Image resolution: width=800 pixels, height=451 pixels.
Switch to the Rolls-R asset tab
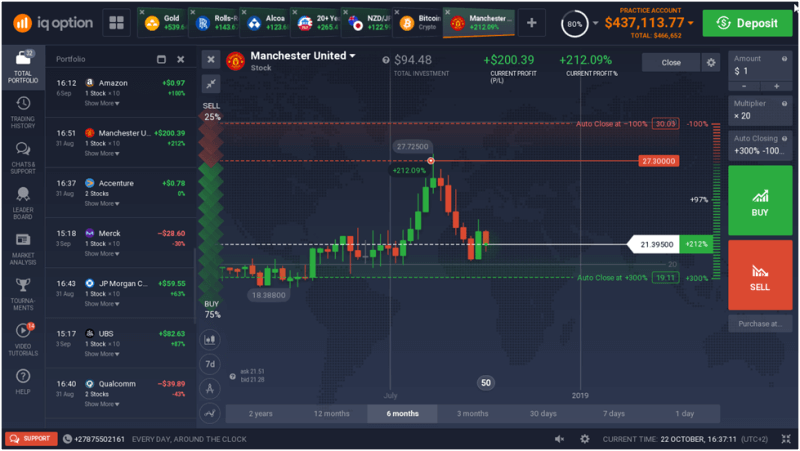tap(213, 23)
